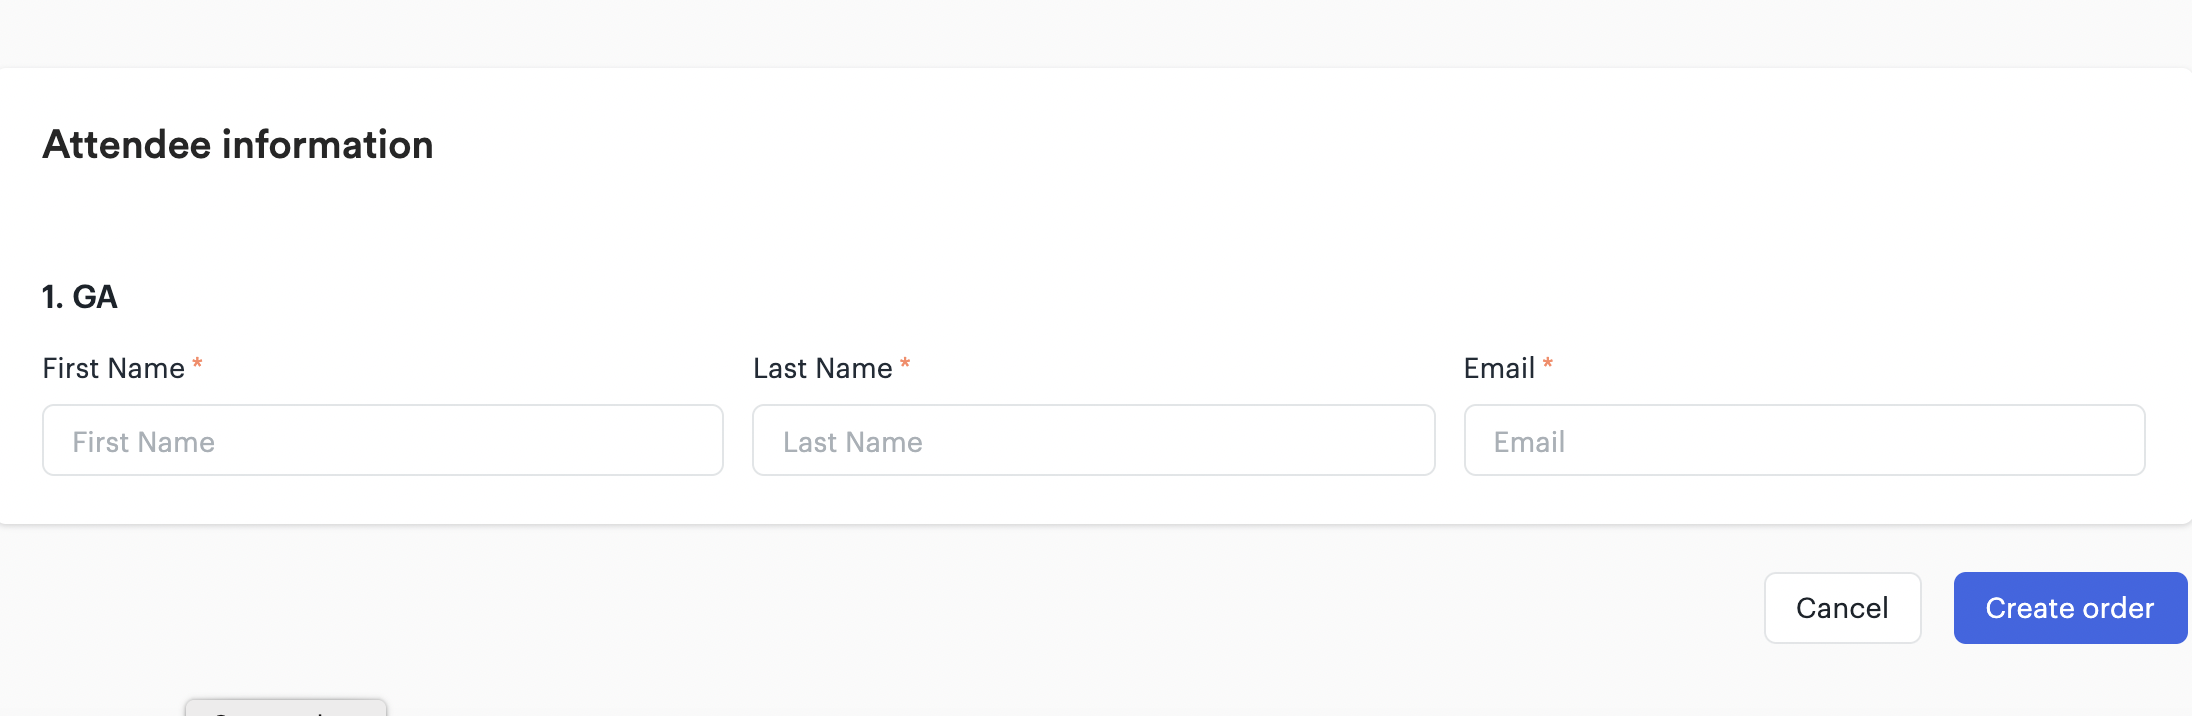Select the Email input field
Image resolution: width=2192 pixels, height=716 pixels.
[1804, 440]
